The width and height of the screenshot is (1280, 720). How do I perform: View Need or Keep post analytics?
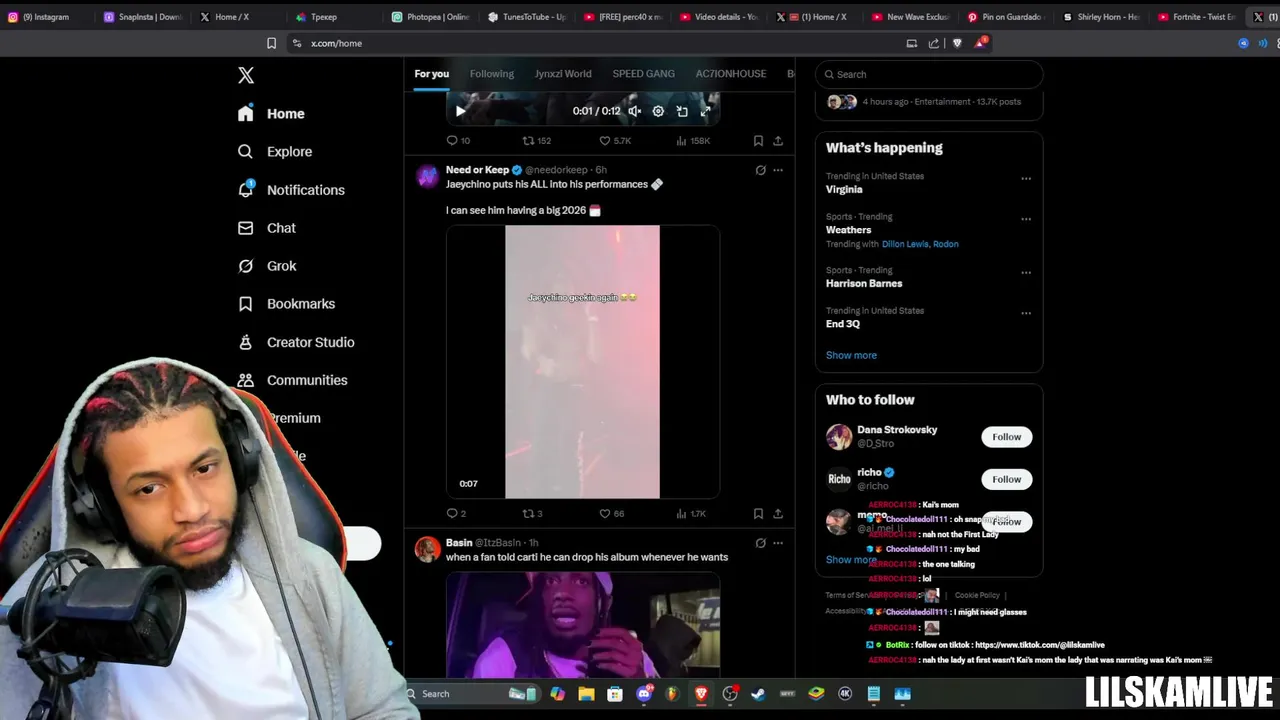pyautogui.click(x=691, y=514)
